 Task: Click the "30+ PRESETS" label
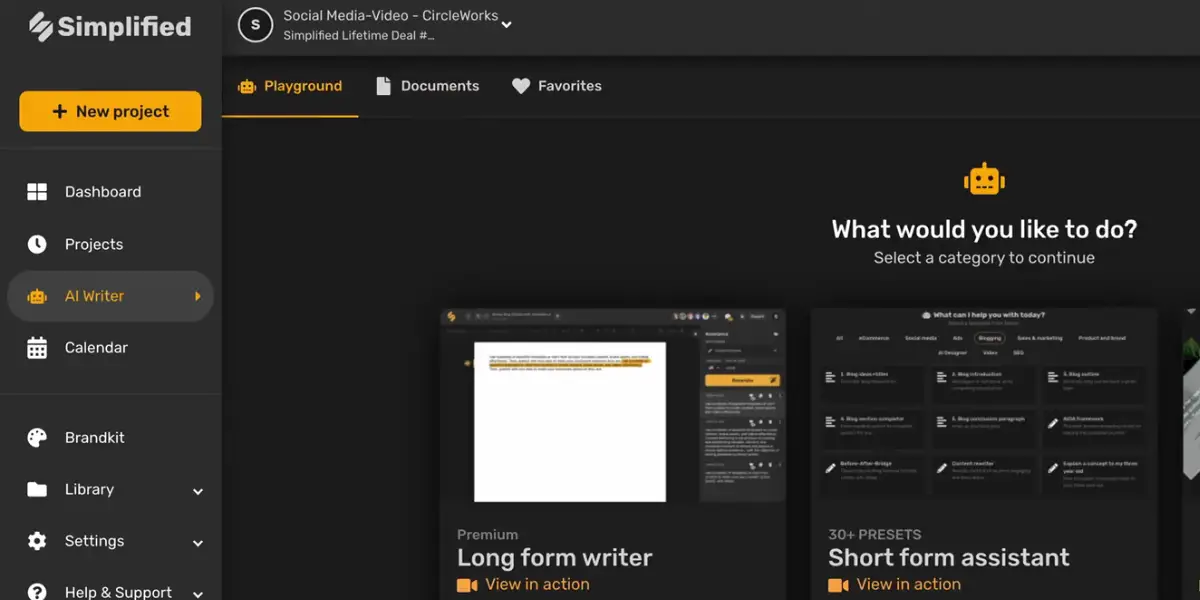[875, 534]
